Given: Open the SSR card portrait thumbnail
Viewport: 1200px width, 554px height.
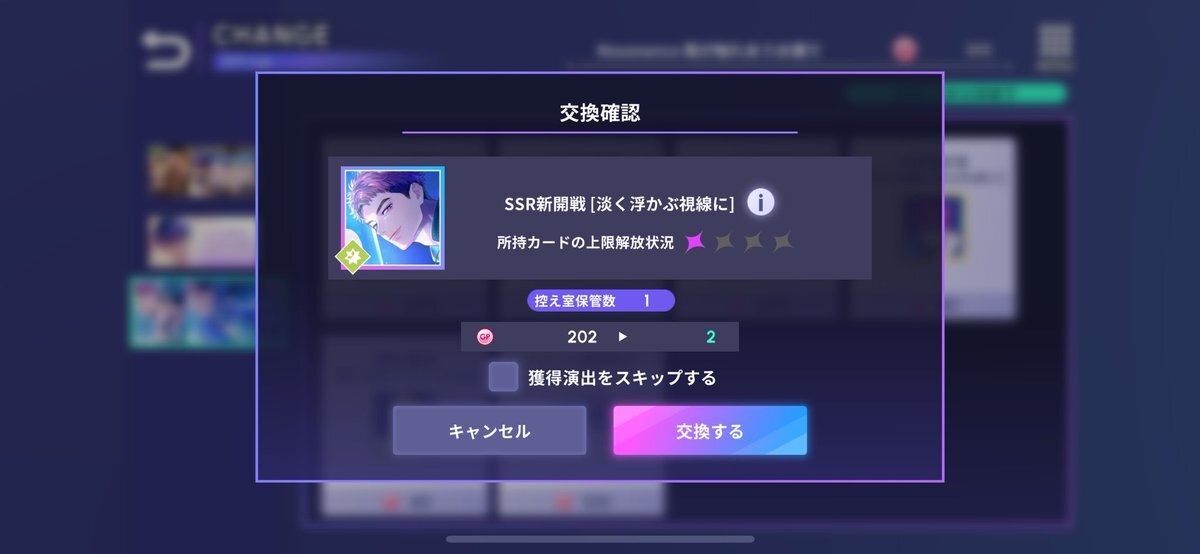Looking at the screenshot, I should (x=393, y=218).
